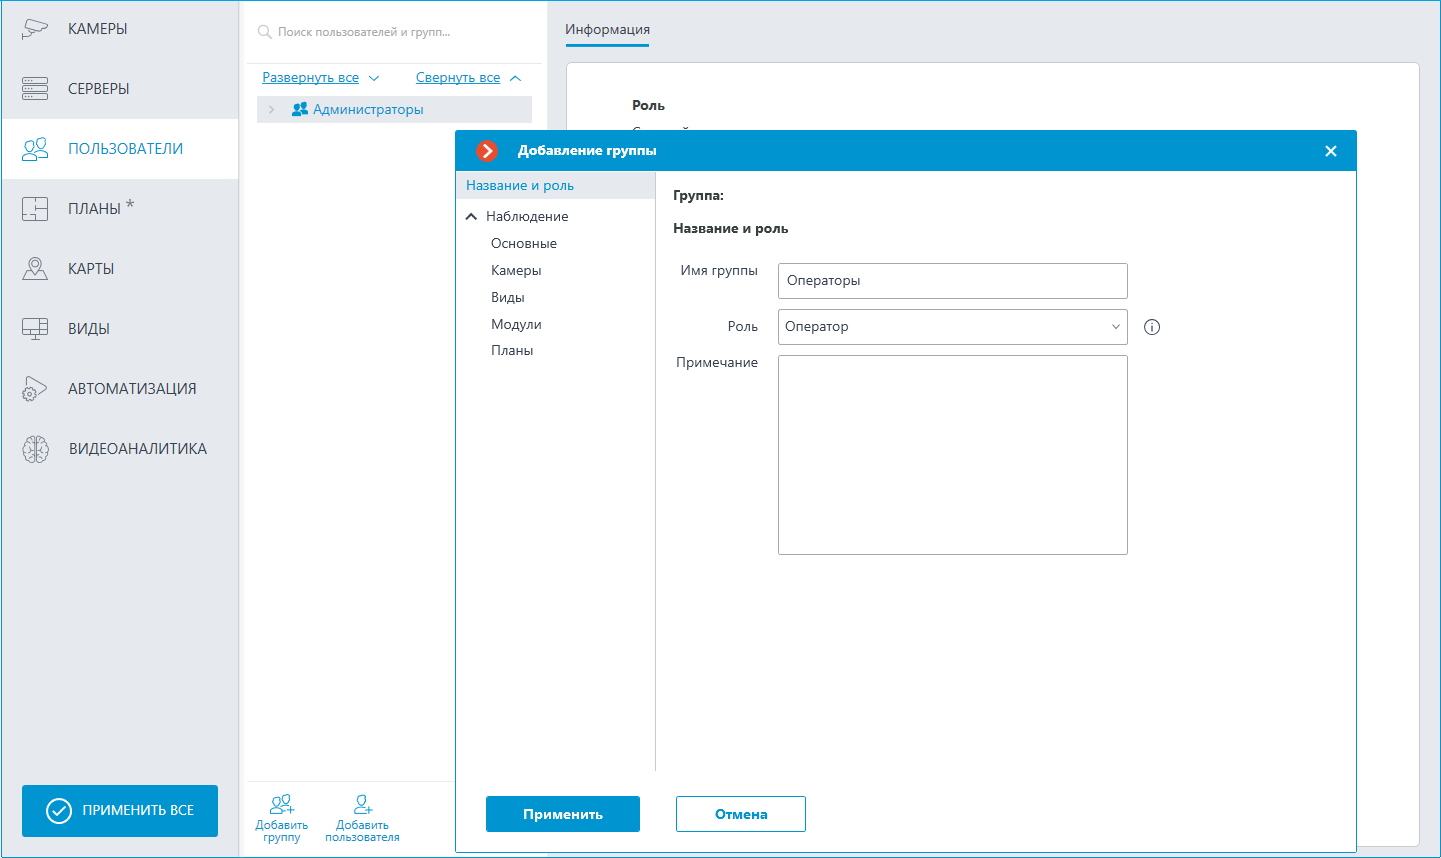This screenshot has height=858, width=1441.
Task: Click the floor plan icon beside ПЛАНЫ
Action: 35,209
